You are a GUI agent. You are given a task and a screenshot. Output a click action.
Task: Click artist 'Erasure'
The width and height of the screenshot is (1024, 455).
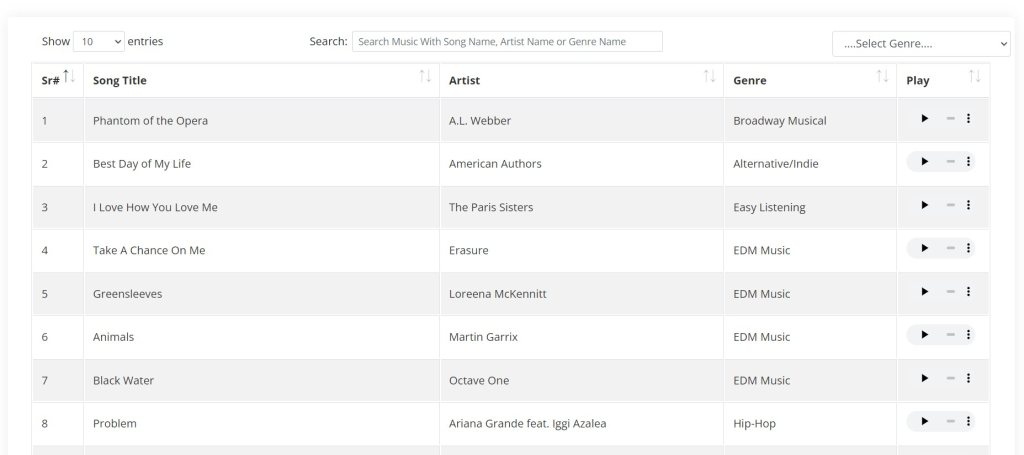(x=468, y=251)
